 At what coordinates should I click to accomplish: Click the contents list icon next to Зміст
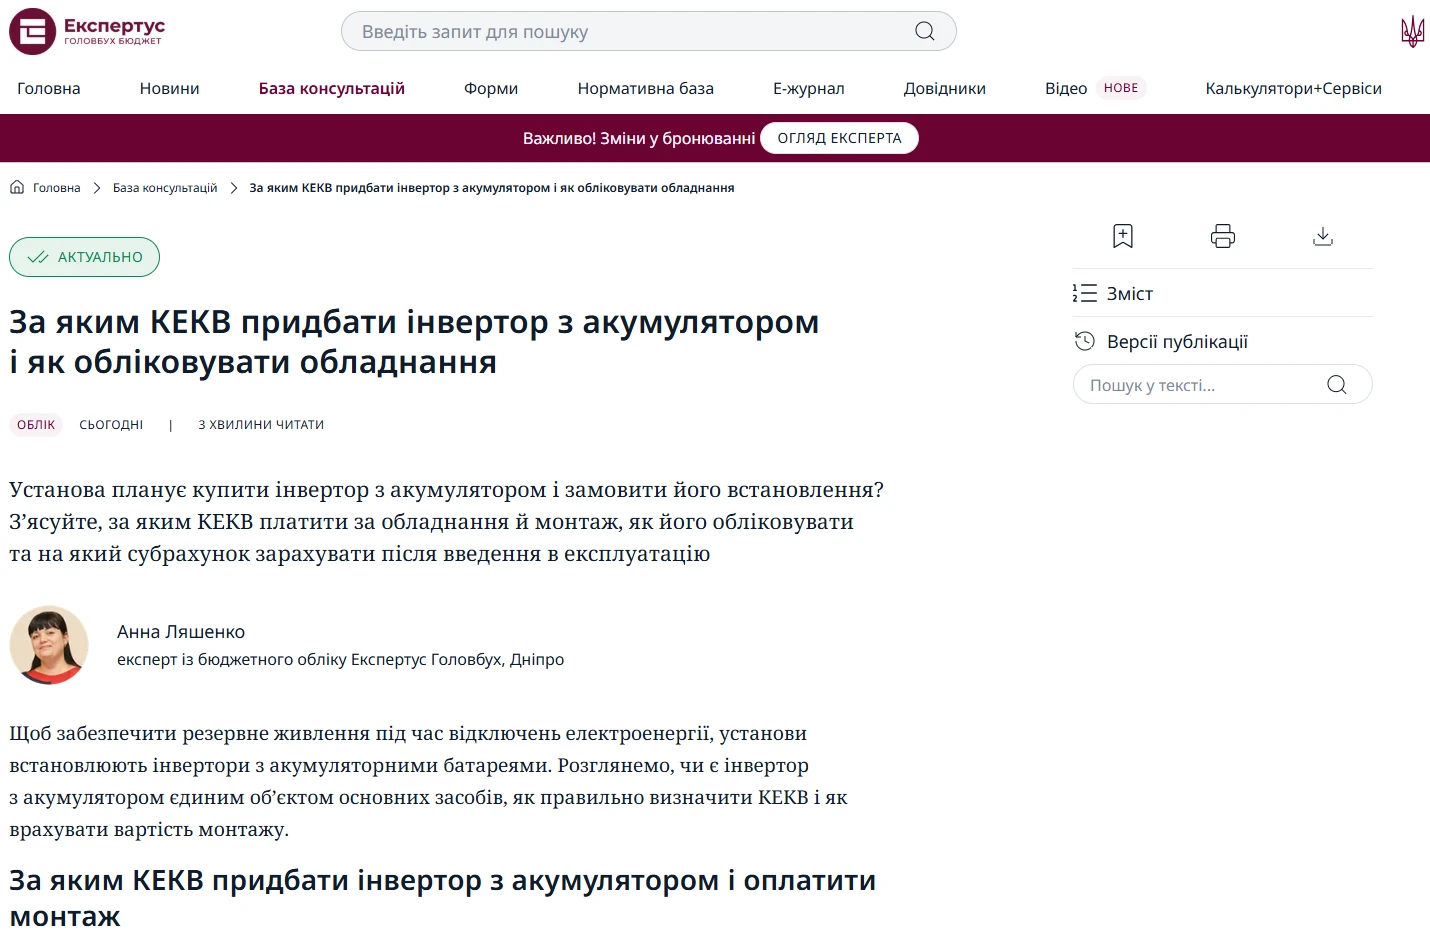(x=1085, y=293)
